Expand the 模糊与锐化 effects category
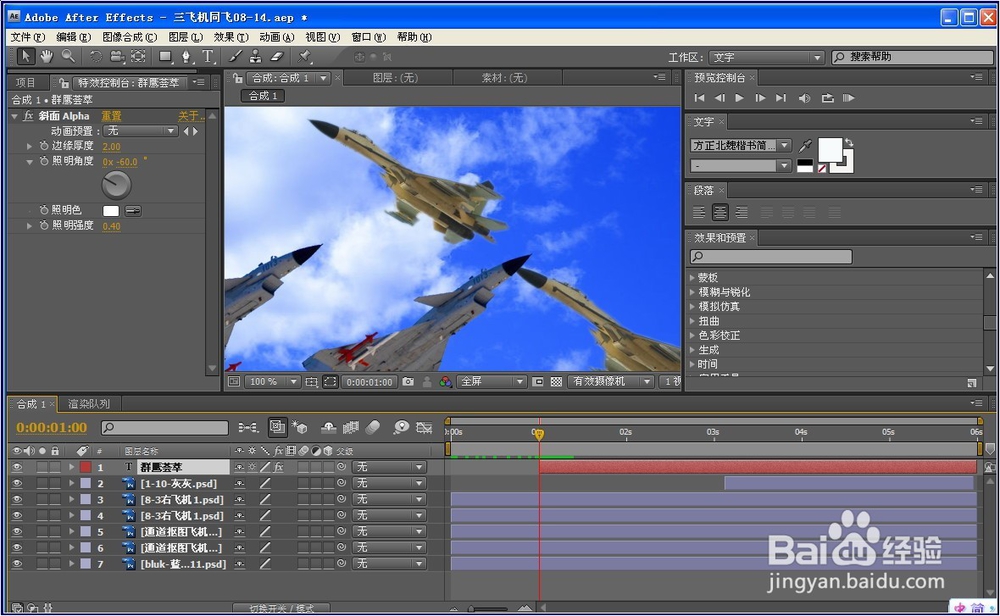Image resolution: width=1000 pixels, height=616 pixels. pyautogui.click(x=693, y=292)
